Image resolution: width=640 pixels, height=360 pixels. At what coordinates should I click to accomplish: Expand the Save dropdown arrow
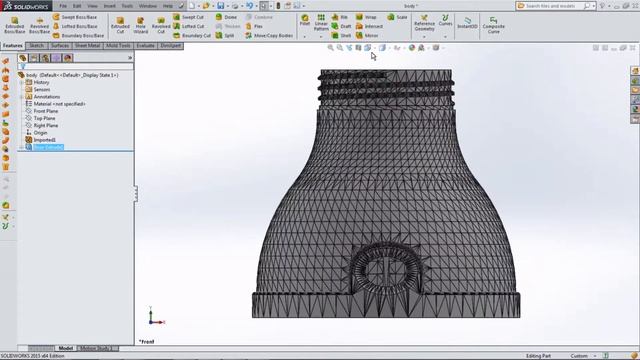click(x=227, y=6)
